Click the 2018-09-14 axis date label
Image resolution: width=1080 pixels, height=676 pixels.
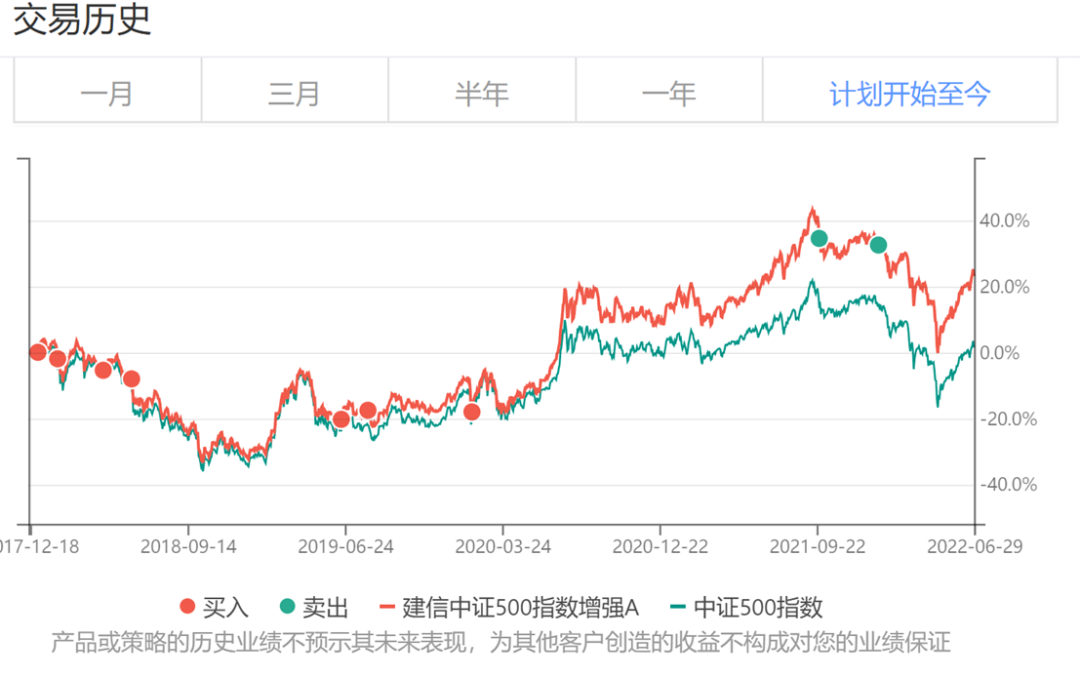188,546
